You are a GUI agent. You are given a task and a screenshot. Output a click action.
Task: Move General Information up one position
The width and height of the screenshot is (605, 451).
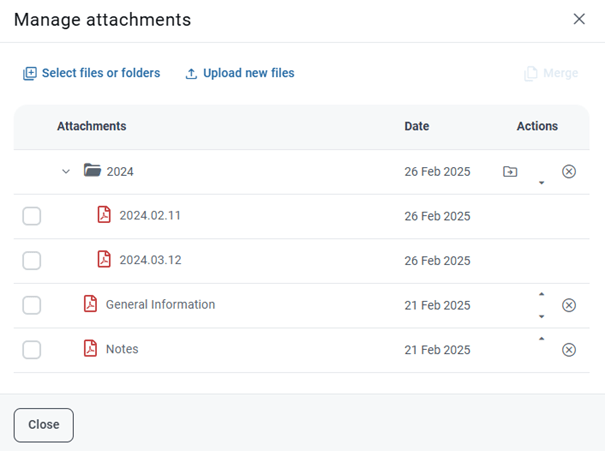pos(541,294)
